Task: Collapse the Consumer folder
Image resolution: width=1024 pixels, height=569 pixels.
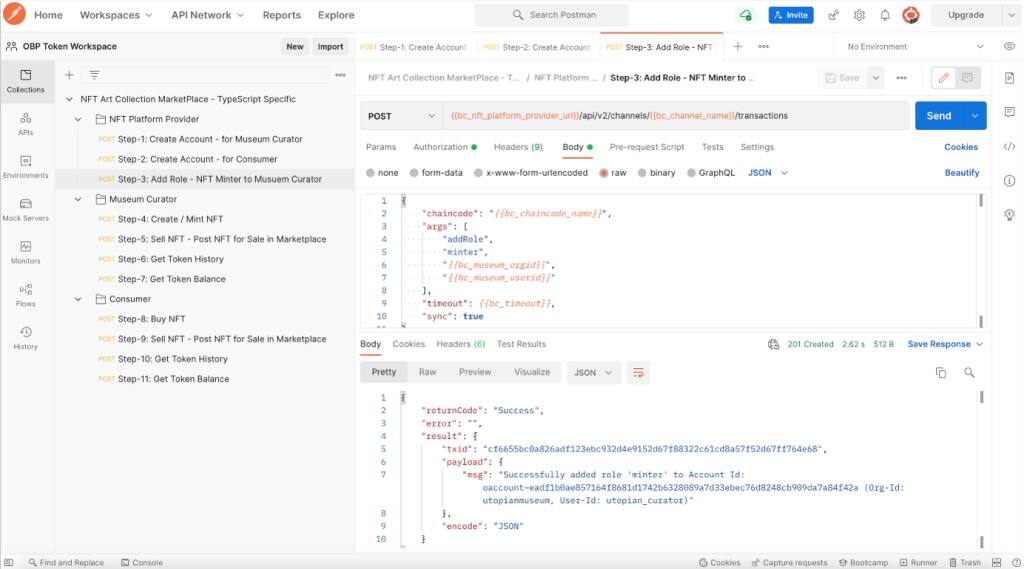Action: coord(78,299)
